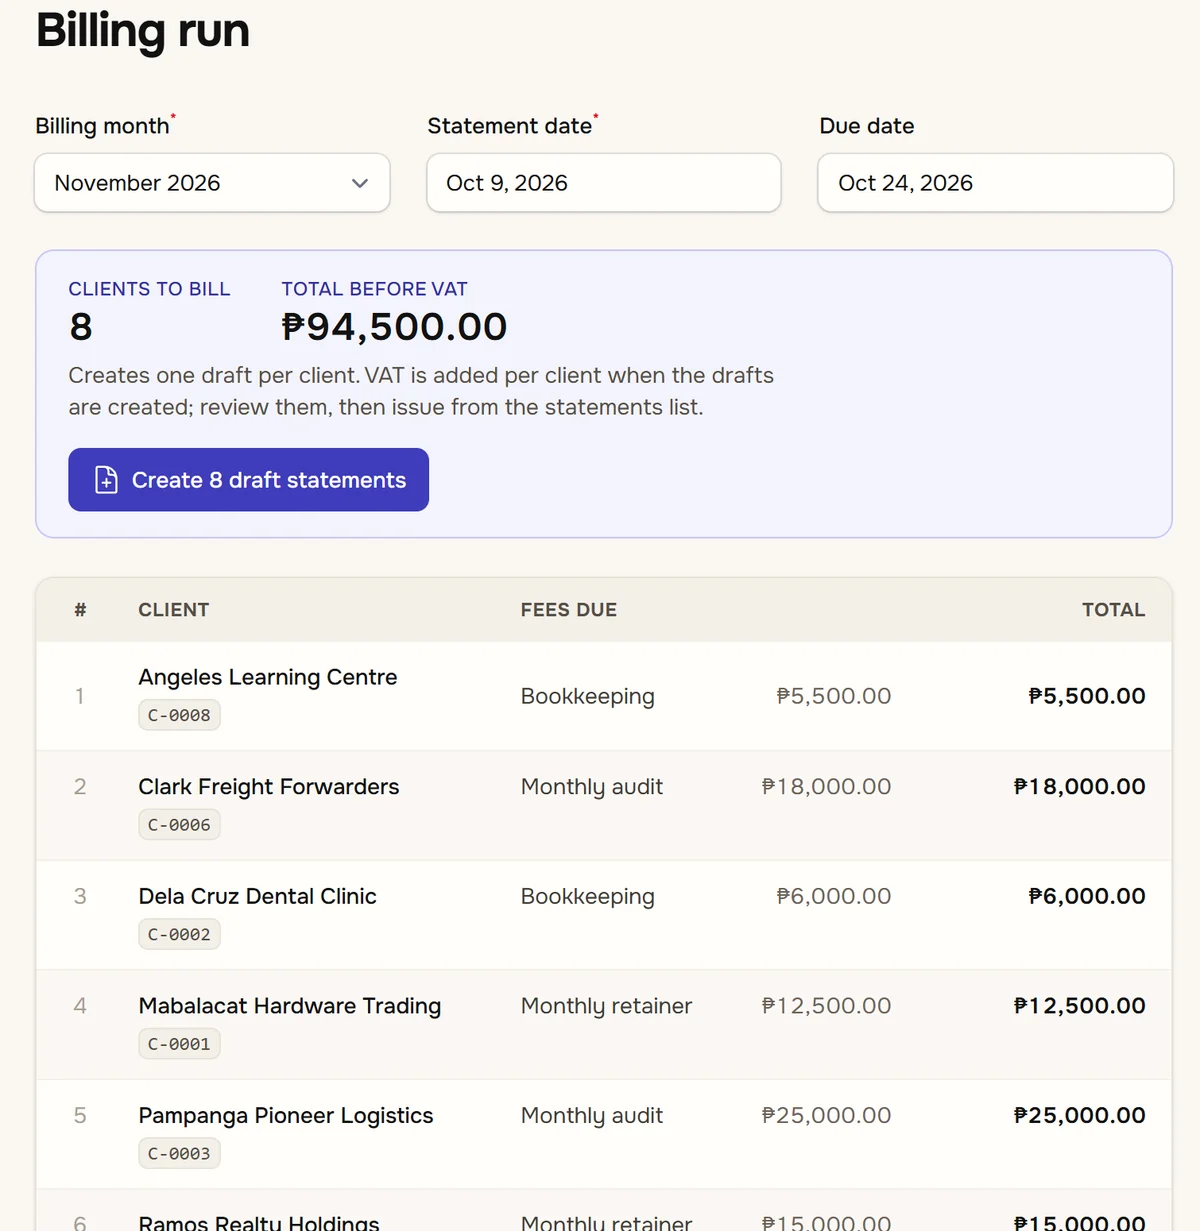Click the C-0002 client code badge
The height and width of the screenshot is (1231, 1200).
click(179, 934)
